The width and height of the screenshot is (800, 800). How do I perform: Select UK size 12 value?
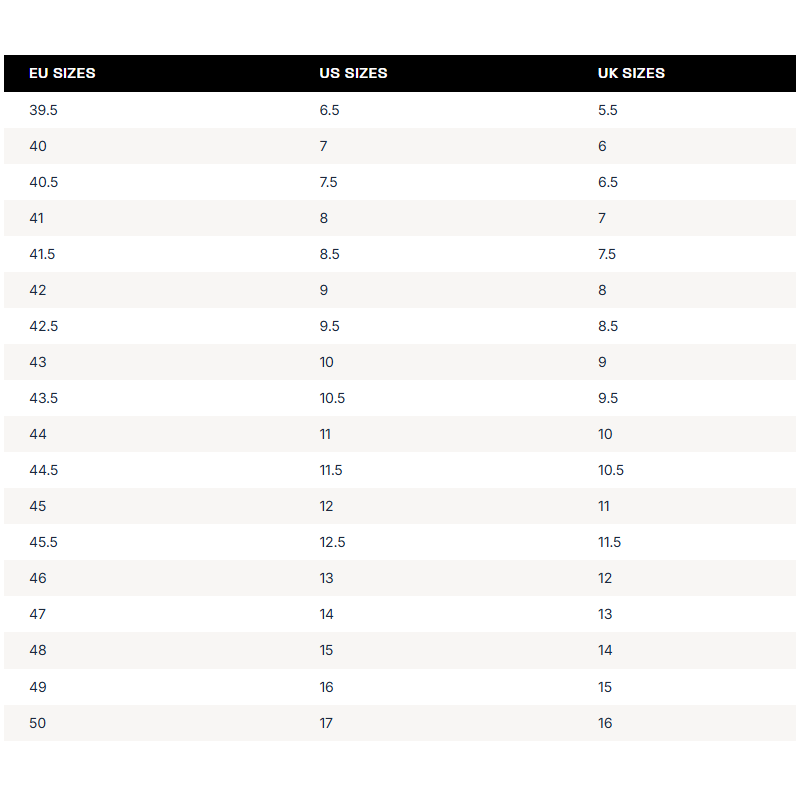(x=605, y=578)
